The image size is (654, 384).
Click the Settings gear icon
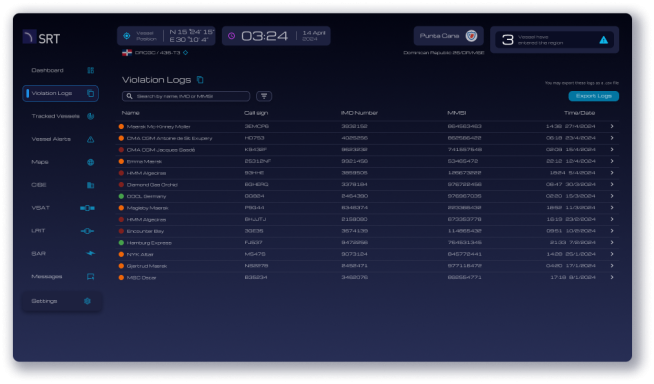(x=87, y=301)
